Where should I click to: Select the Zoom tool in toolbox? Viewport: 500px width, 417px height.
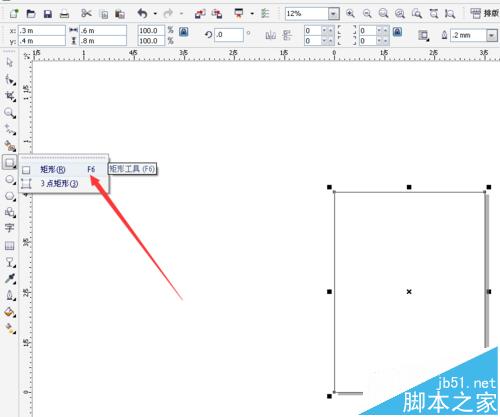10,113
